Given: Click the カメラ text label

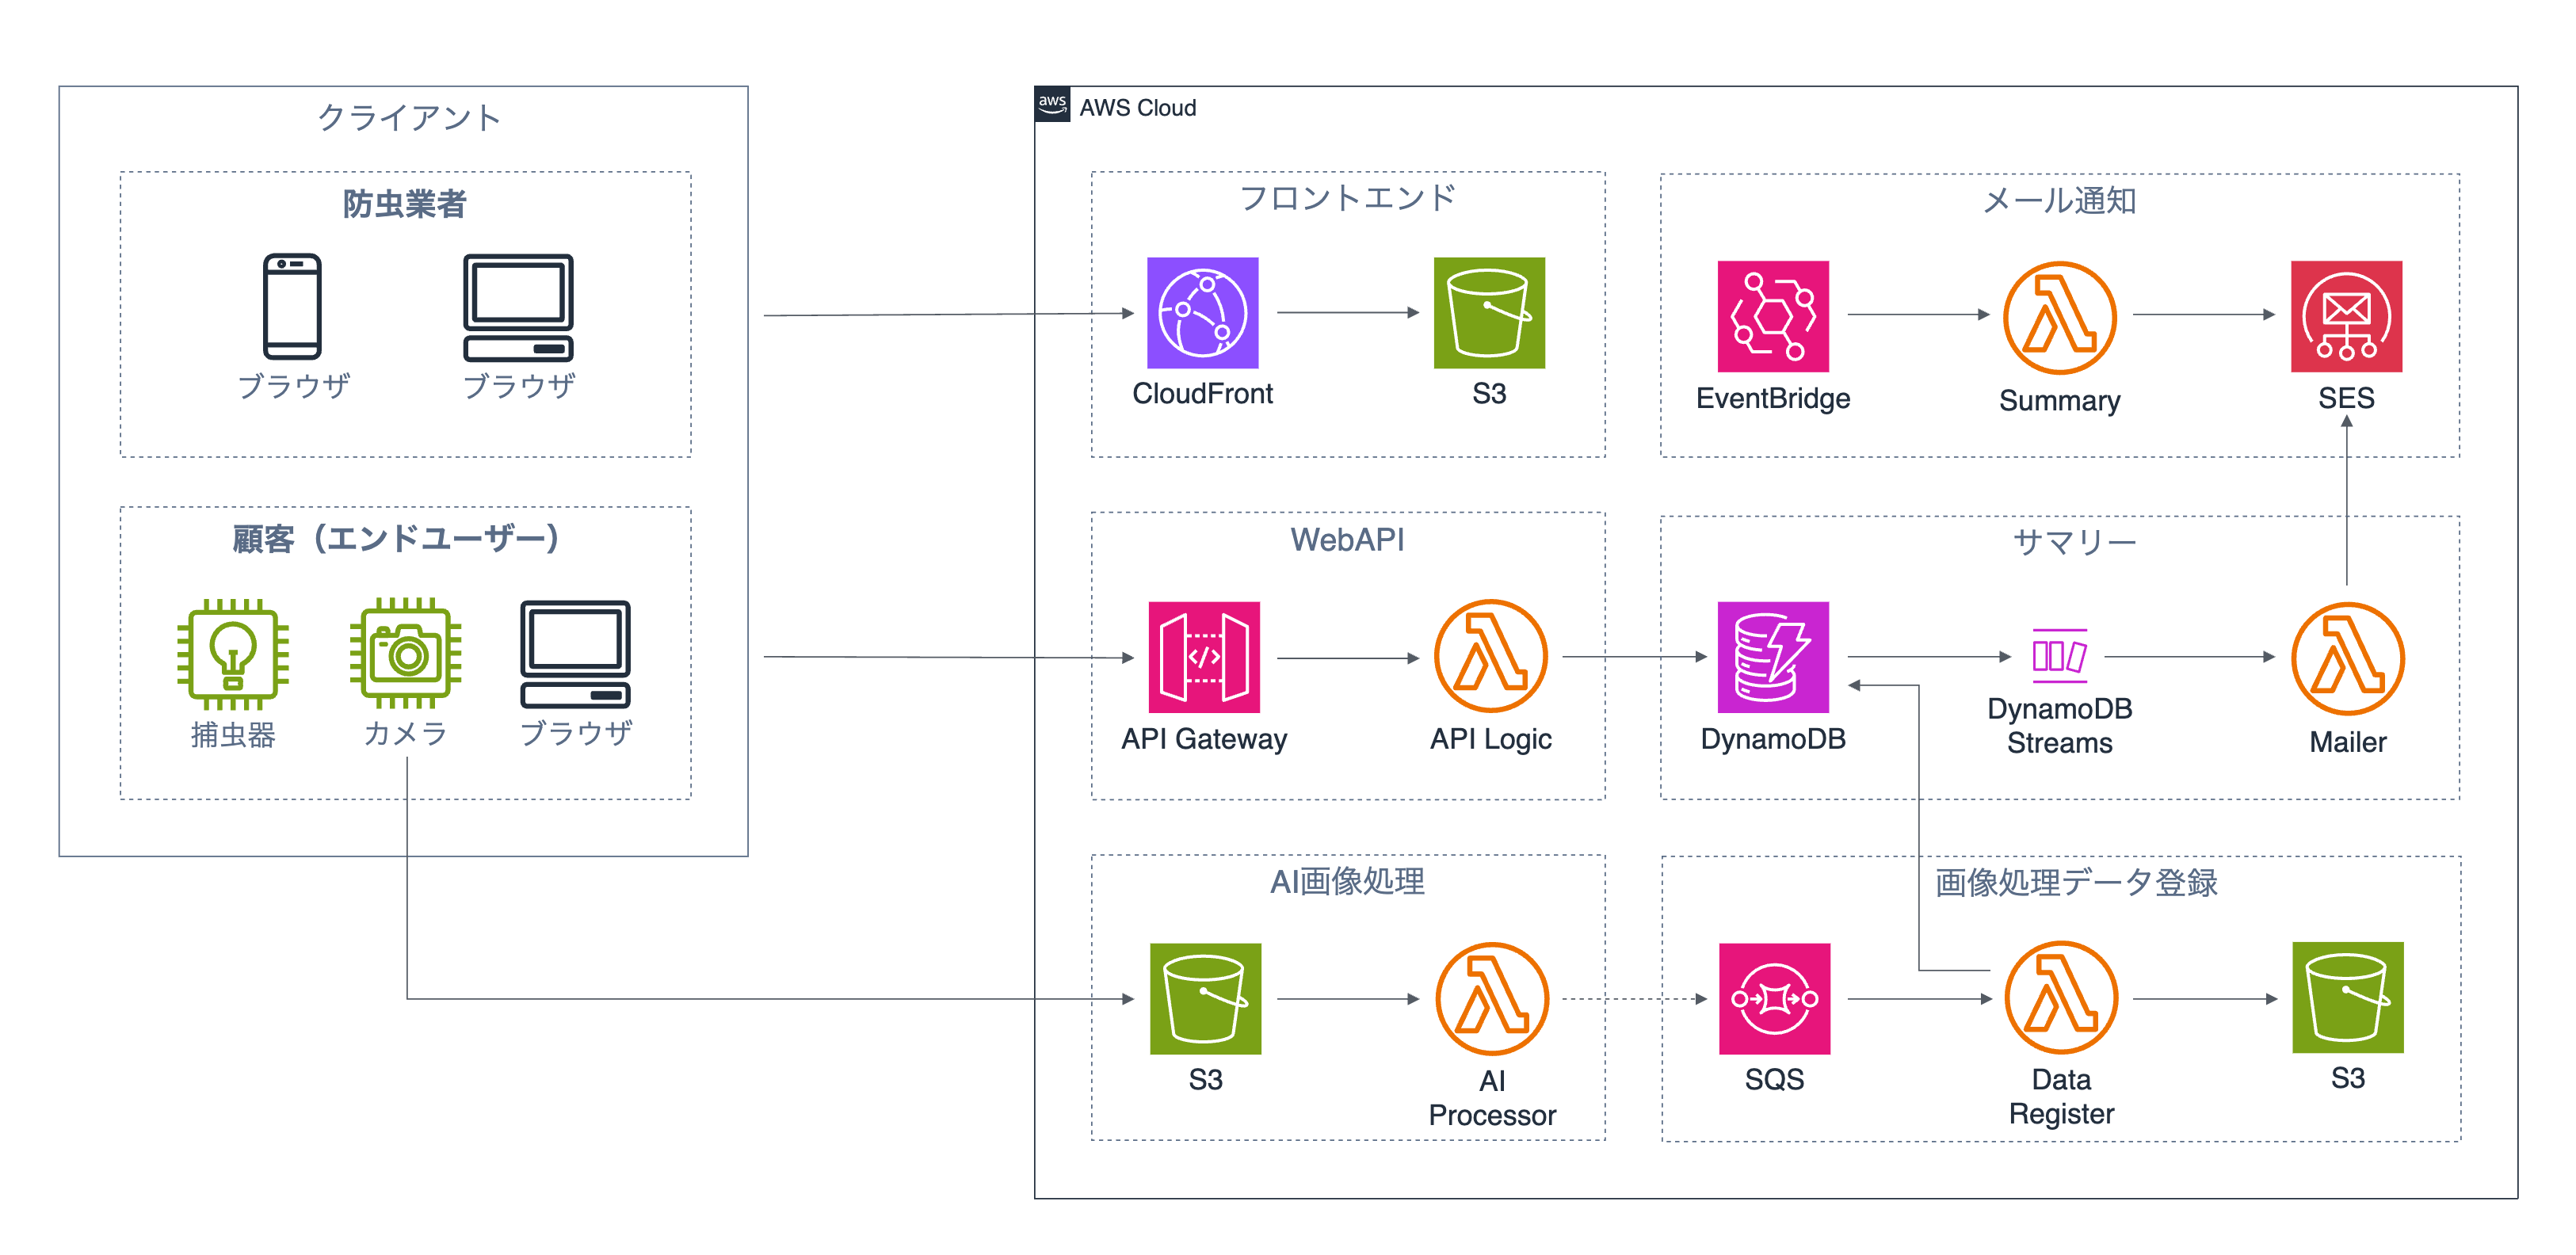Looking at the screenshot, I should tap(405, 734).
